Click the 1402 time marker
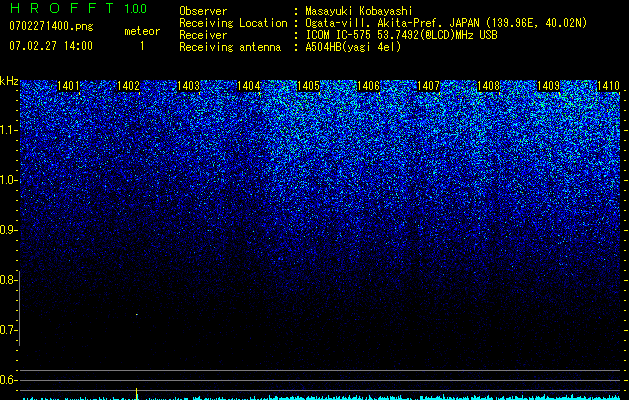 click(x=128, y=86)
